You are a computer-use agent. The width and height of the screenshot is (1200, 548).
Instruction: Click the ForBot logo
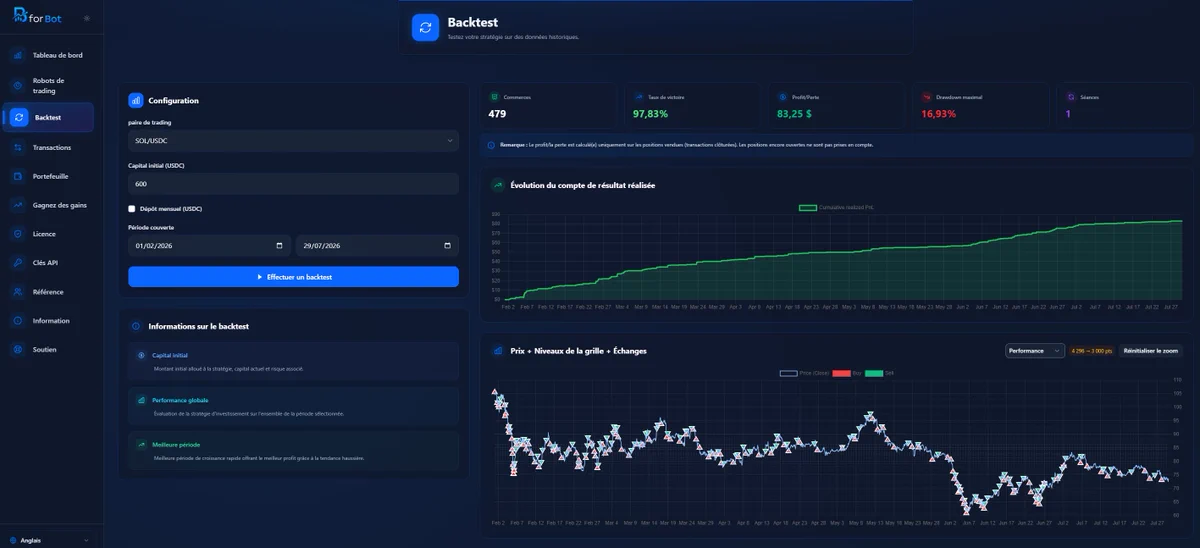click(x=37, y=17)
